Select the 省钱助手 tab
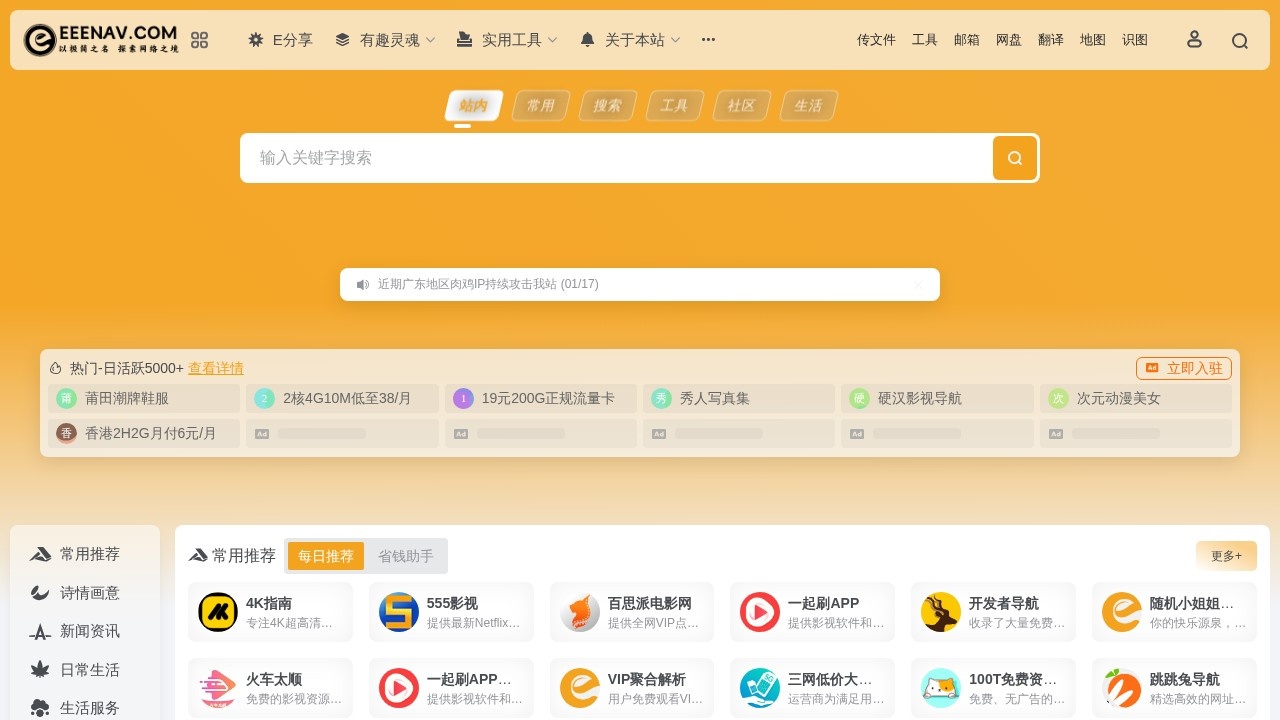The image size is (1280, 720). [406, 556]
